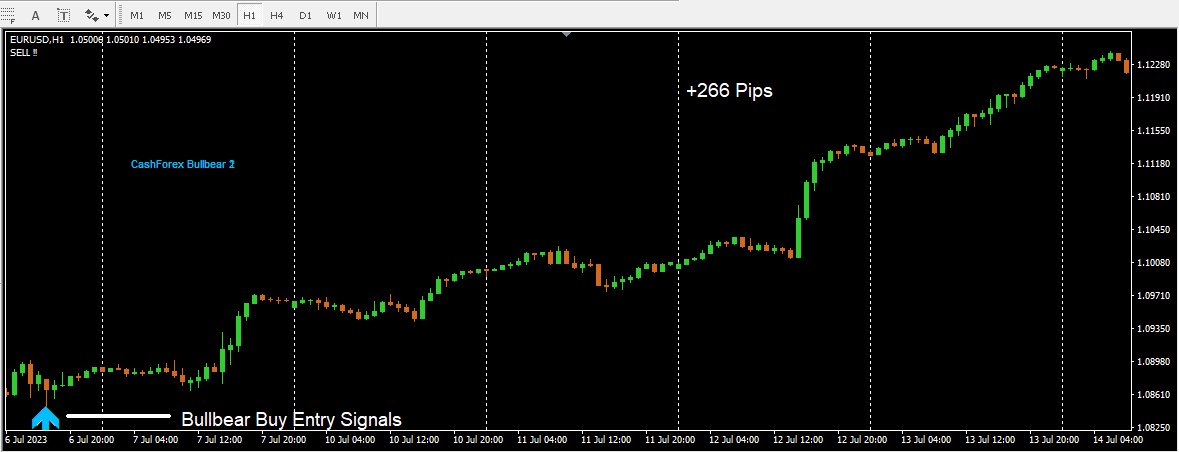Click price level 1.10450 on price axis
This screenshot has height=452, width=1179.
pyautogui.click(x=1153, y=230)
